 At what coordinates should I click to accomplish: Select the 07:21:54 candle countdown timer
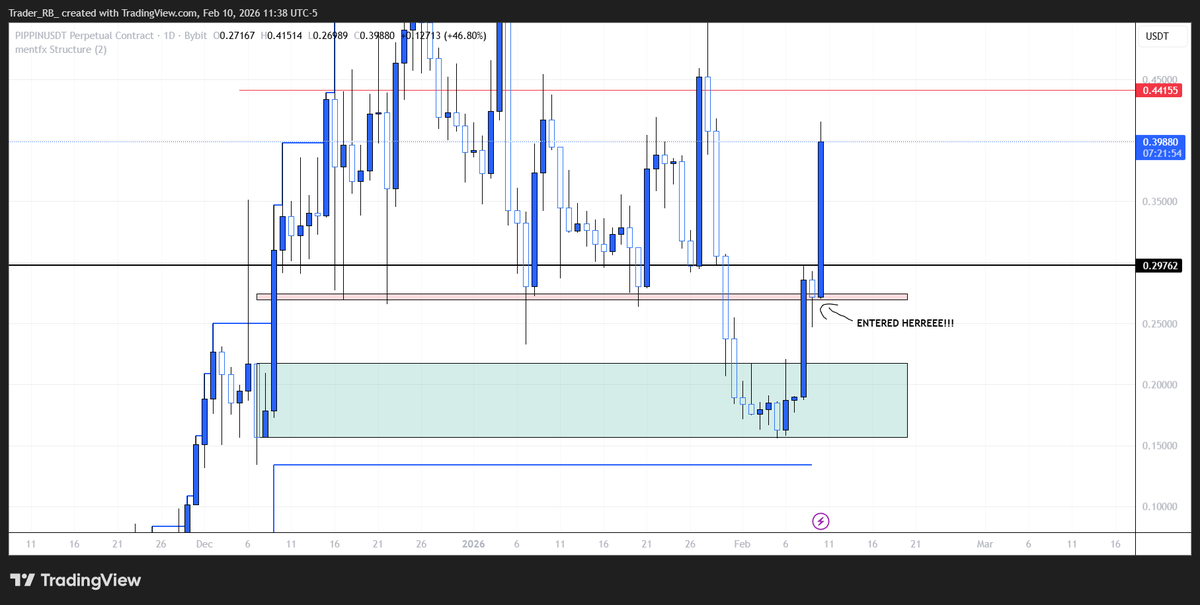(x=1160, y=153)
